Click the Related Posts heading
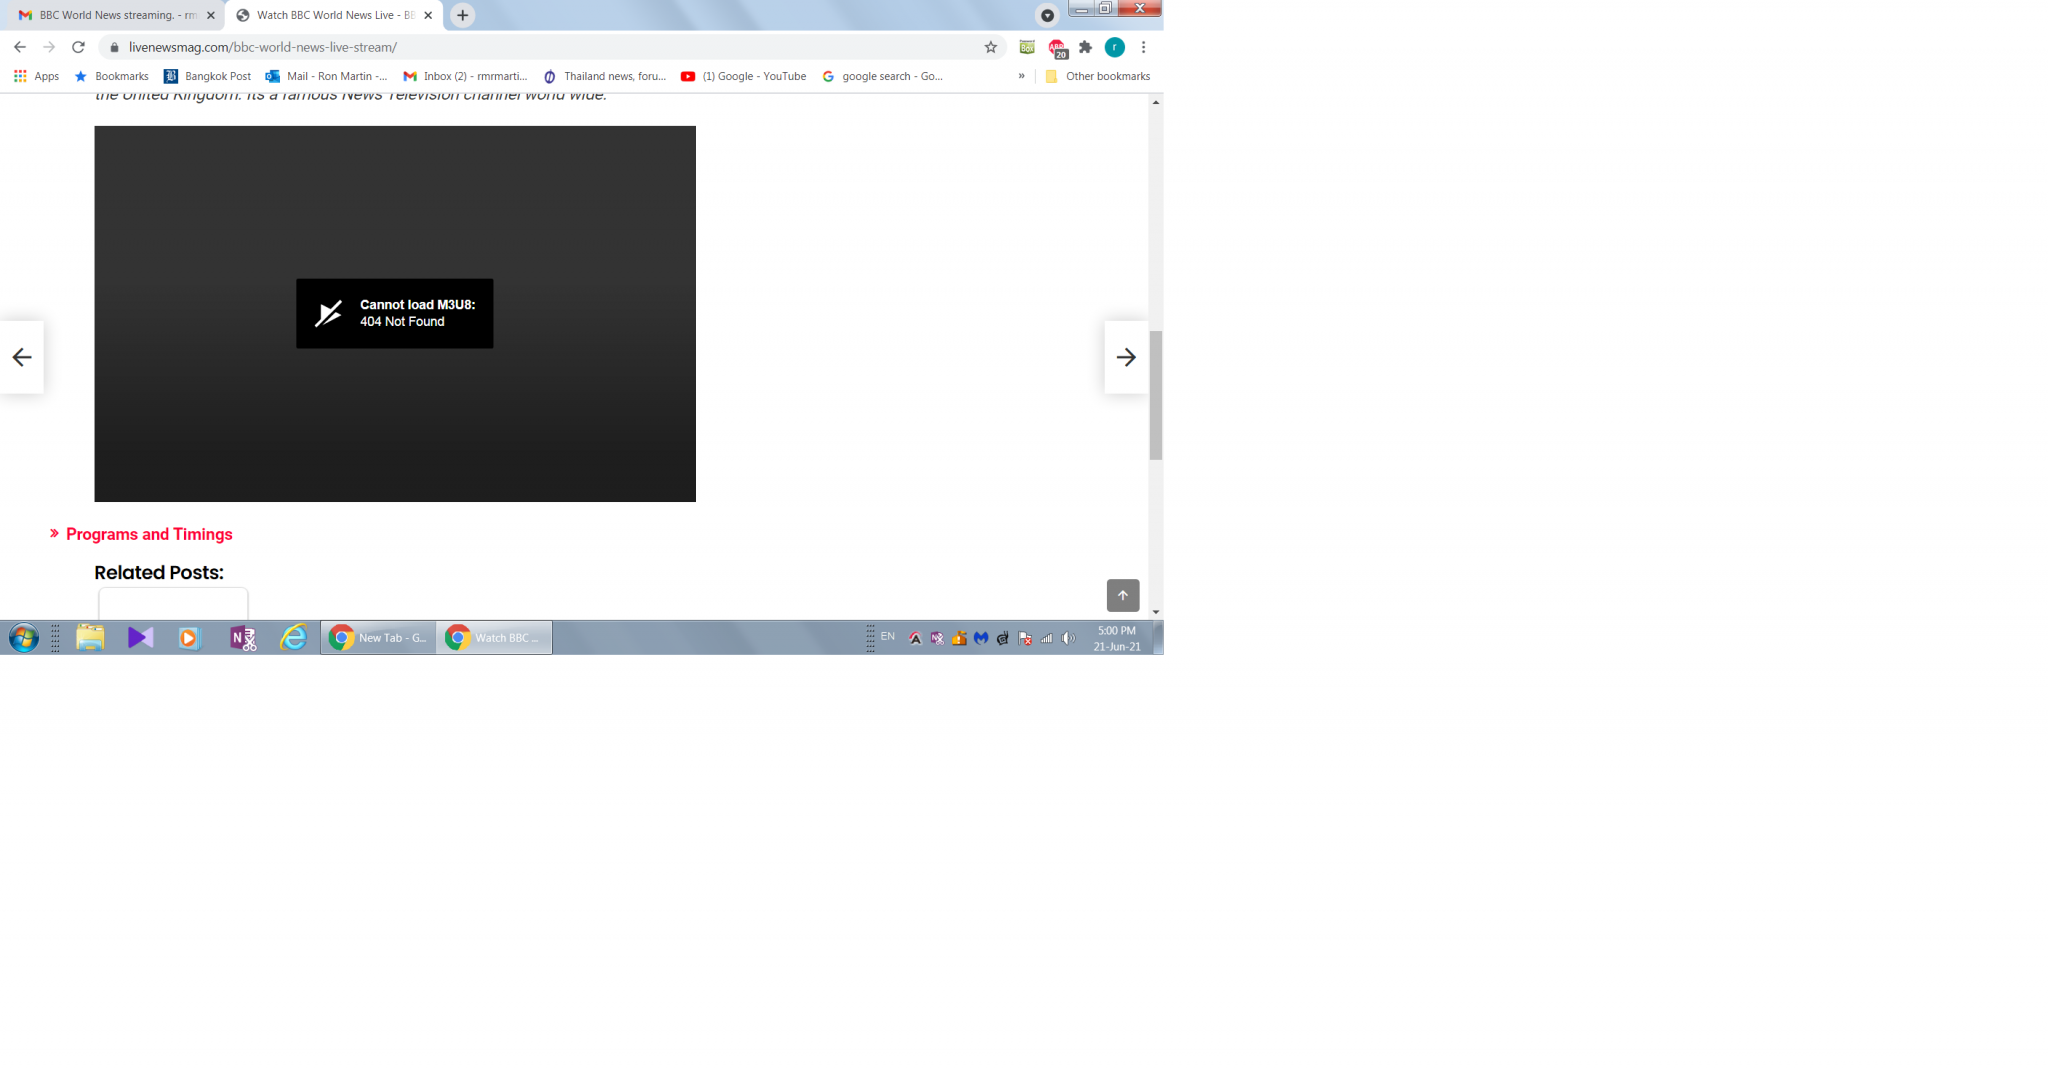The width and height of the screenshot is (2048, 1071). (x=159, y=572)
